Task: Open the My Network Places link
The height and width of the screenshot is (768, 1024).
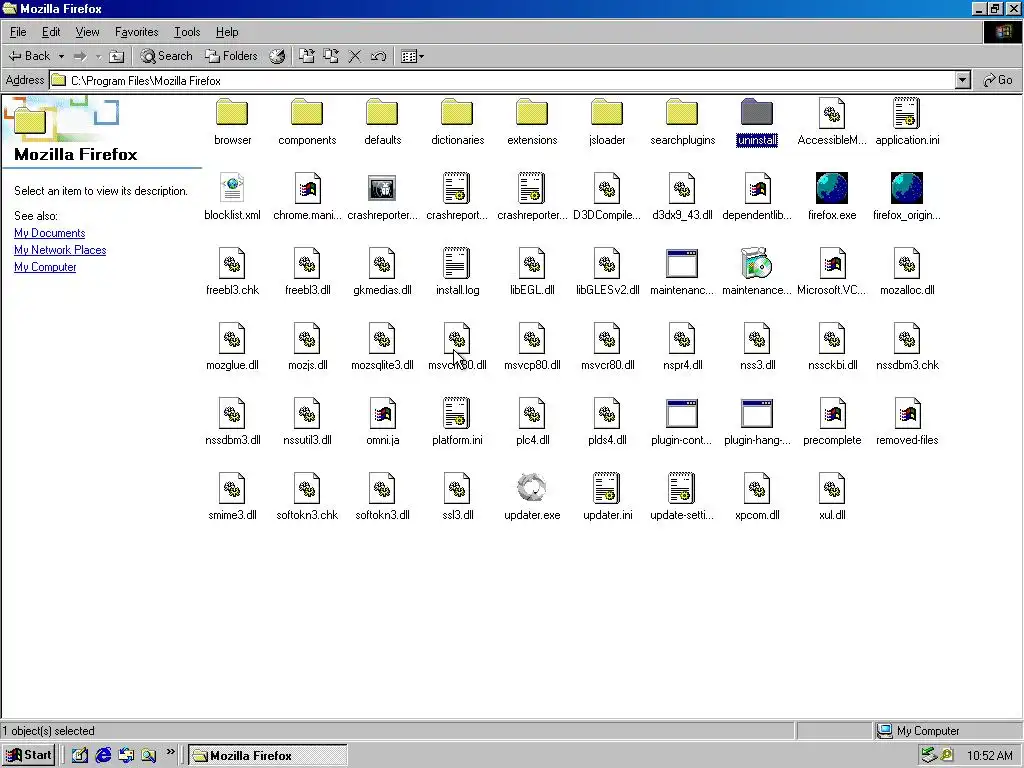Action: point(60,250)
